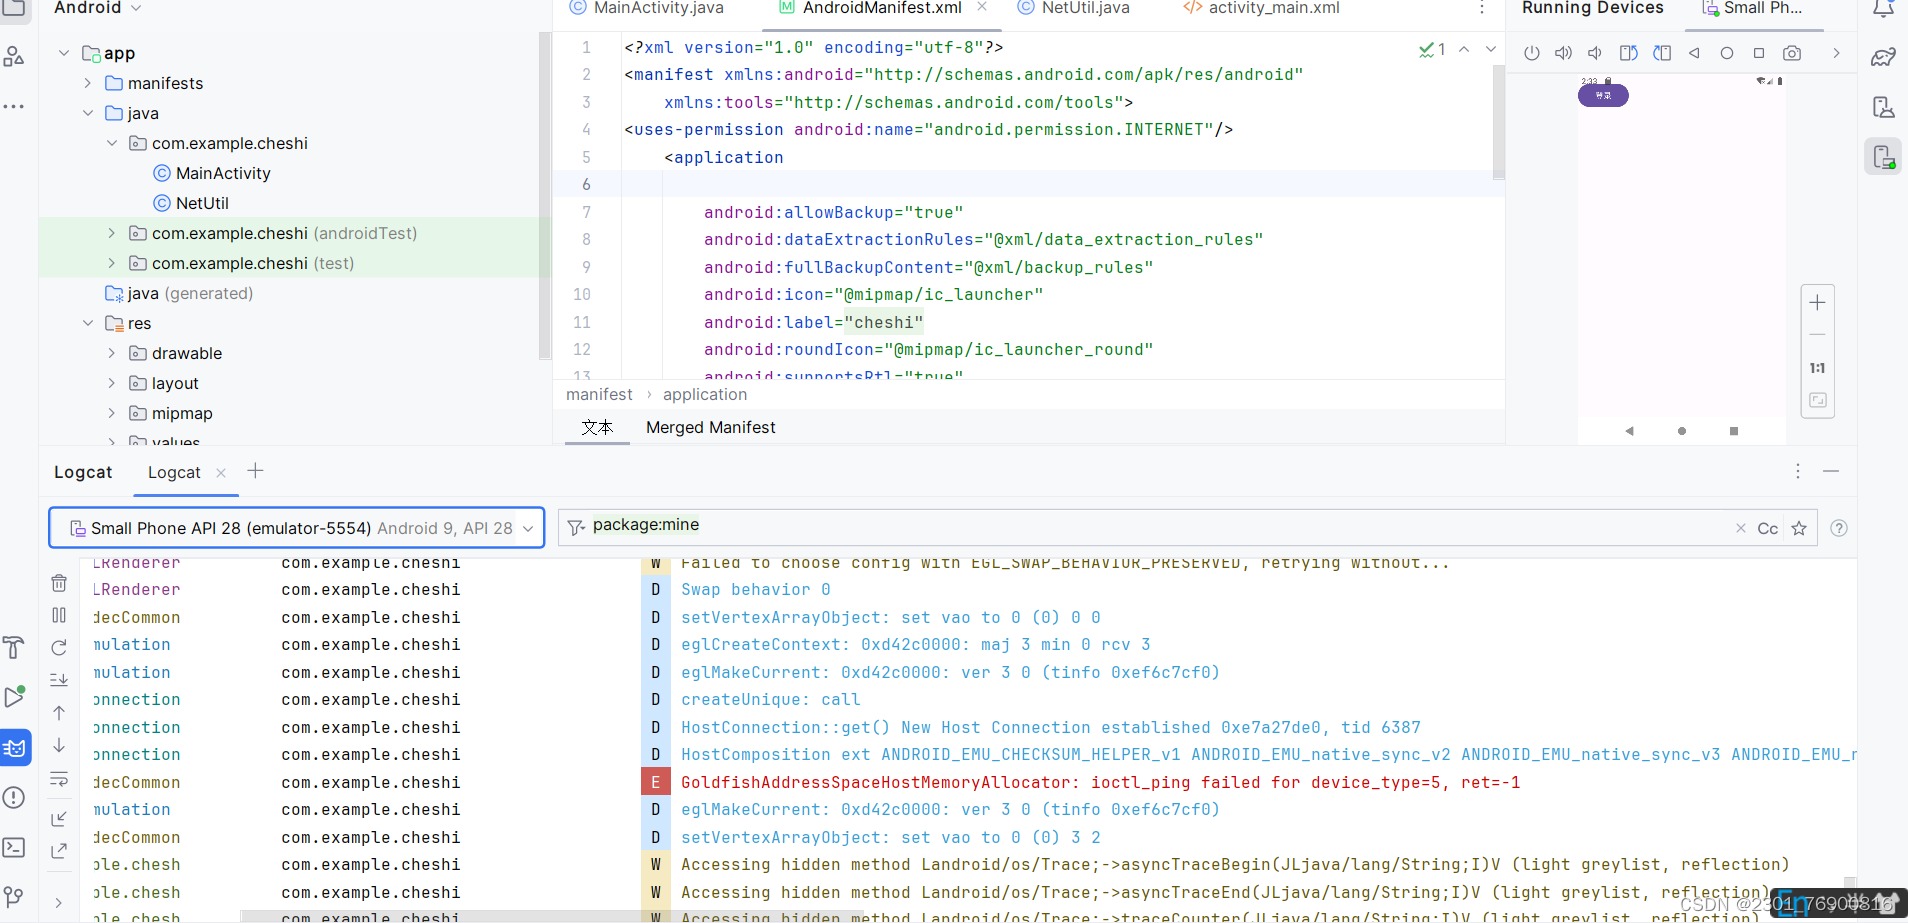Add a new Logcat tab with plus
Viewport: 1908px width, 923px height.
point(255,471)
